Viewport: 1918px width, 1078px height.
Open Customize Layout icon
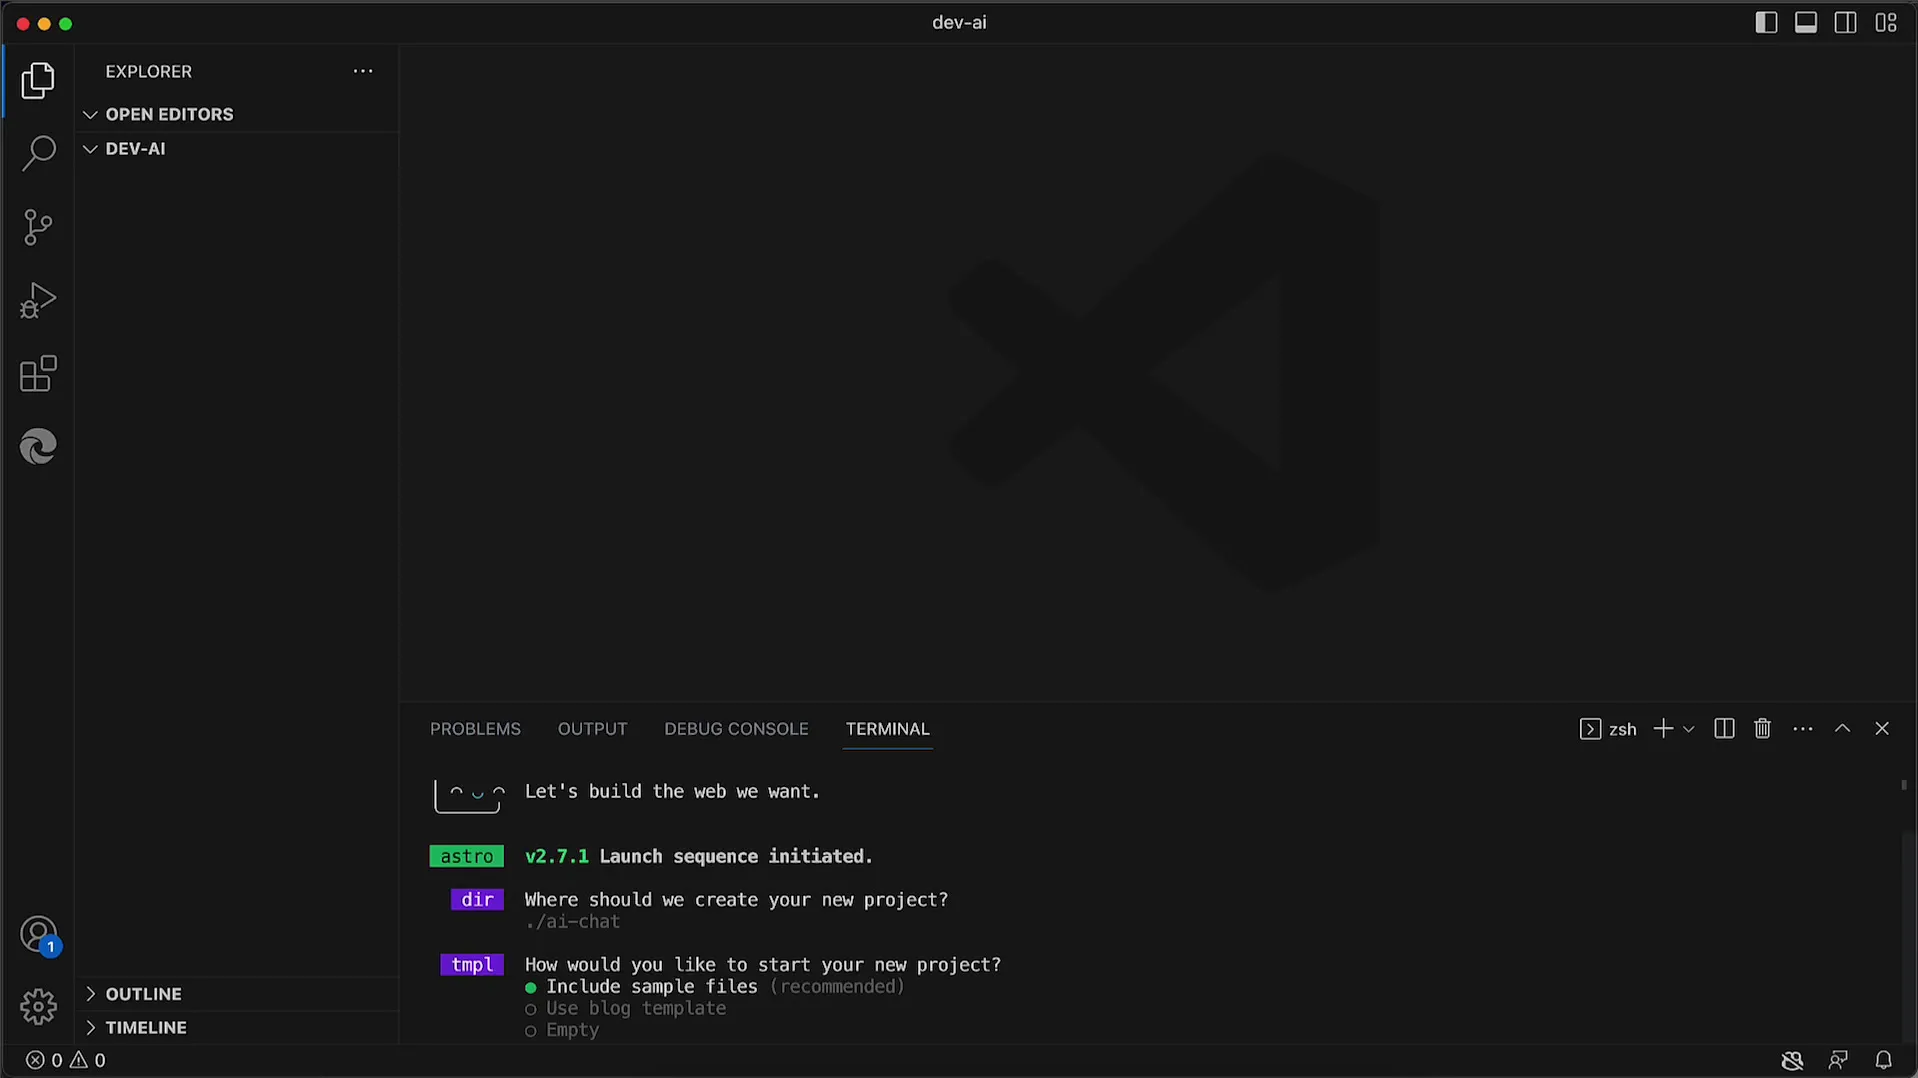pyautogui.click(x=1886, y=23)
